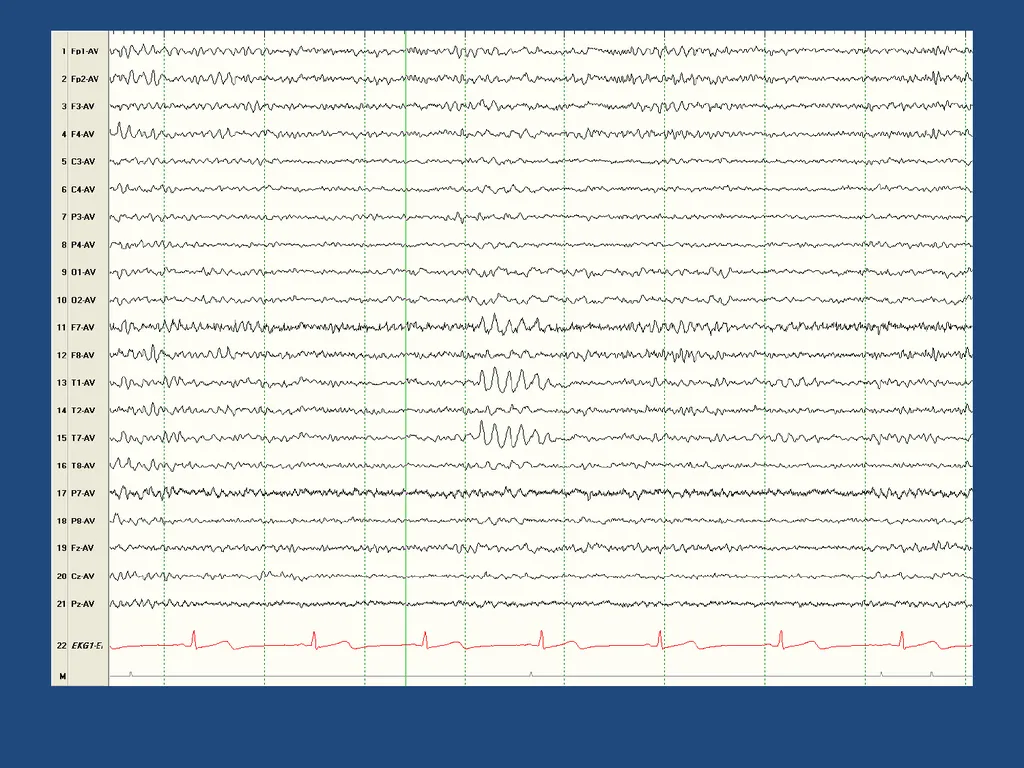
Task: Select channel label 4 F4-AV
Action: point(78,135)
